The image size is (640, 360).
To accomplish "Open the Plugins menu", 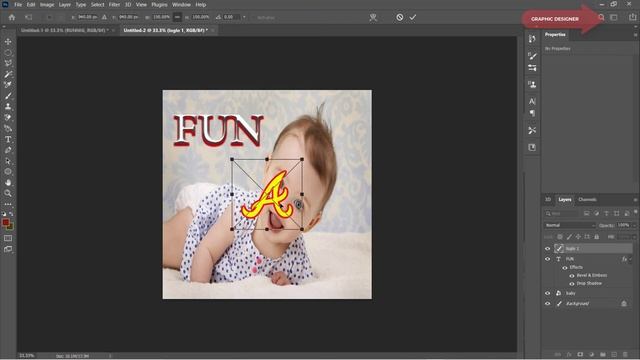I will pos(159,4).
